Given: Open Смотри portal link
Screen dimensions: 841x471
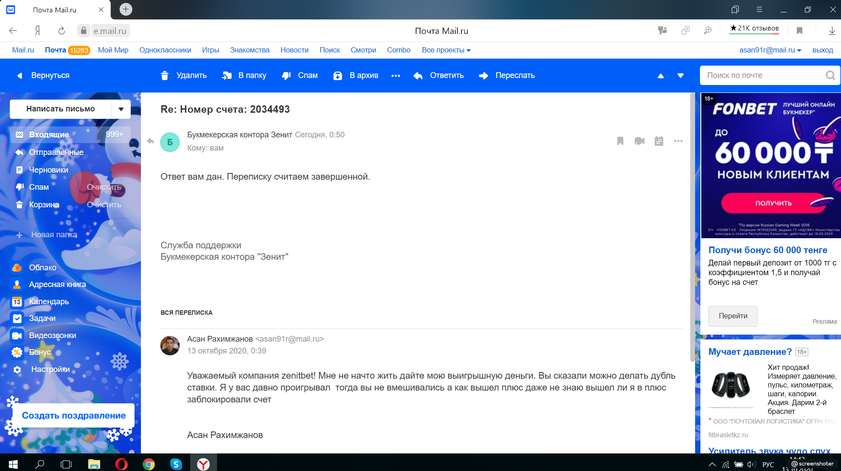Looking at the screenshot, I should pos(363,50).
